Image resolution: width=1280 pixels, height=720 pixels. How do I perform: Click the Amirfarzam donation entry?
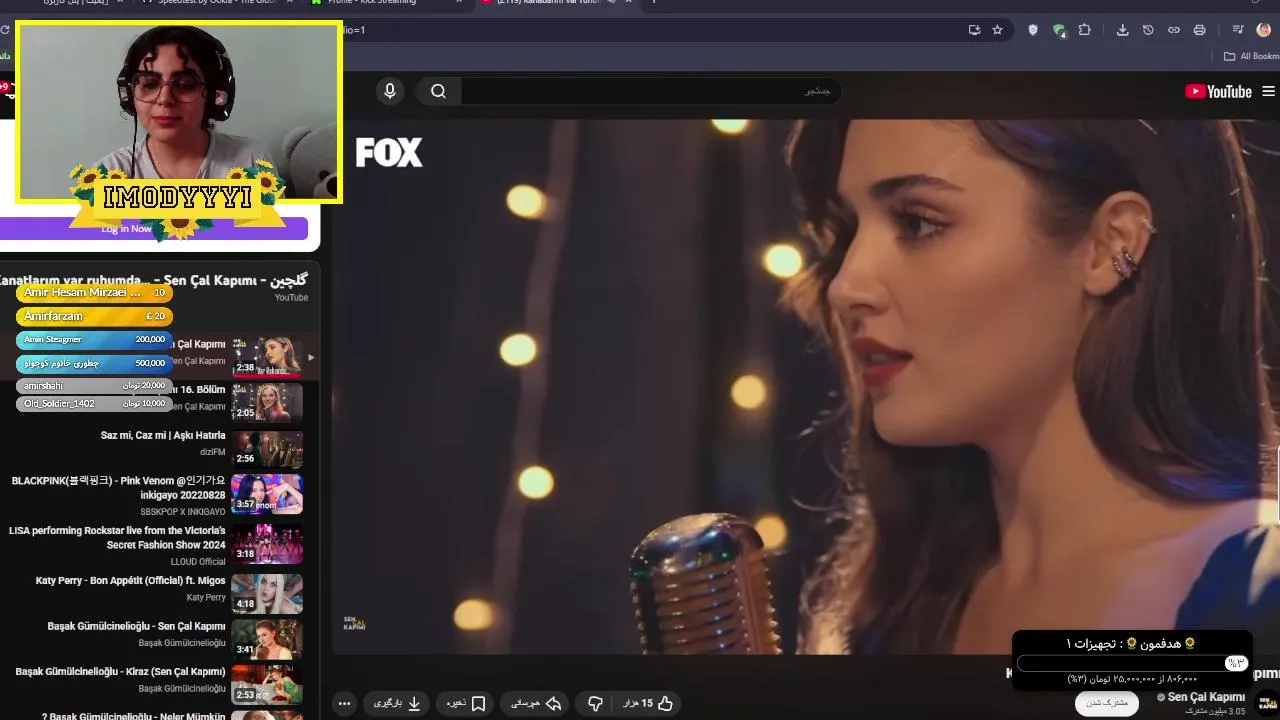94,316
